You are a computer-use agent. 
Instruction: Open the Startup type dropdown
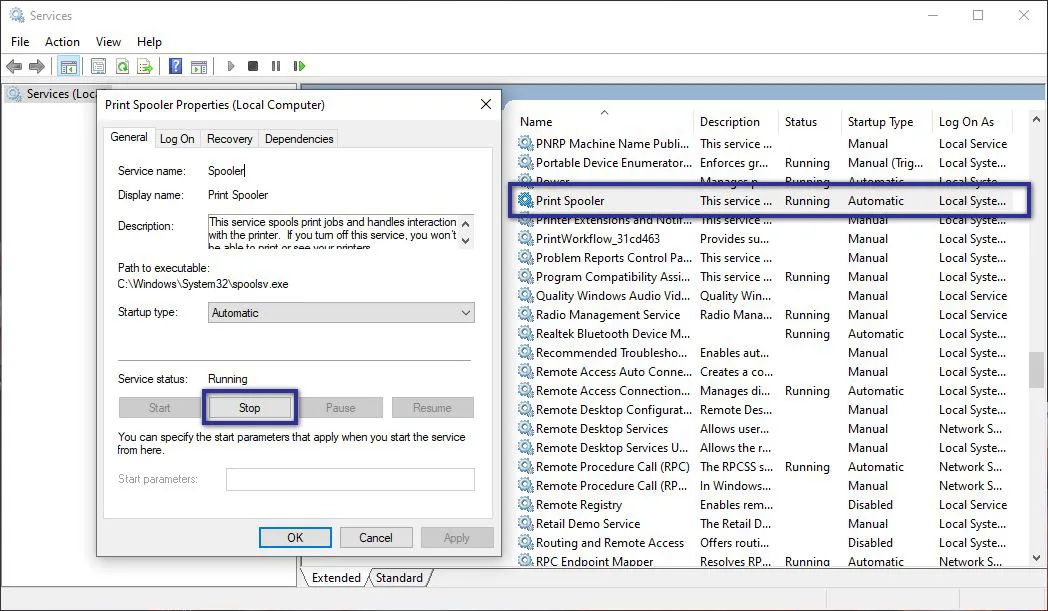click(462, 312)
